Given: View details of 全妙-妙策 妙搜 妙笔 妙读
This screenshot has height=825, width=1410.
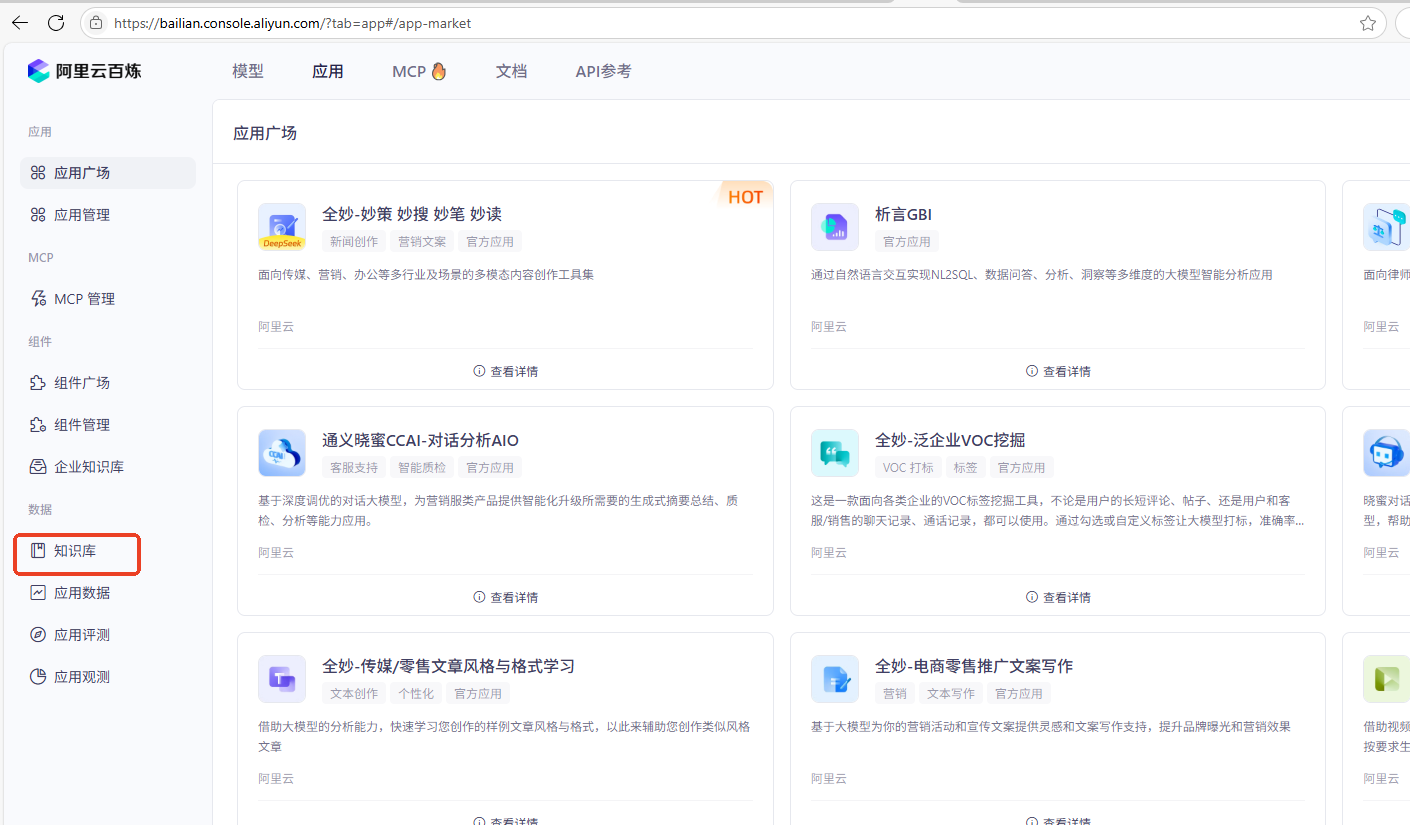Looking at the screenshot, I should click(x=505, y=371).
